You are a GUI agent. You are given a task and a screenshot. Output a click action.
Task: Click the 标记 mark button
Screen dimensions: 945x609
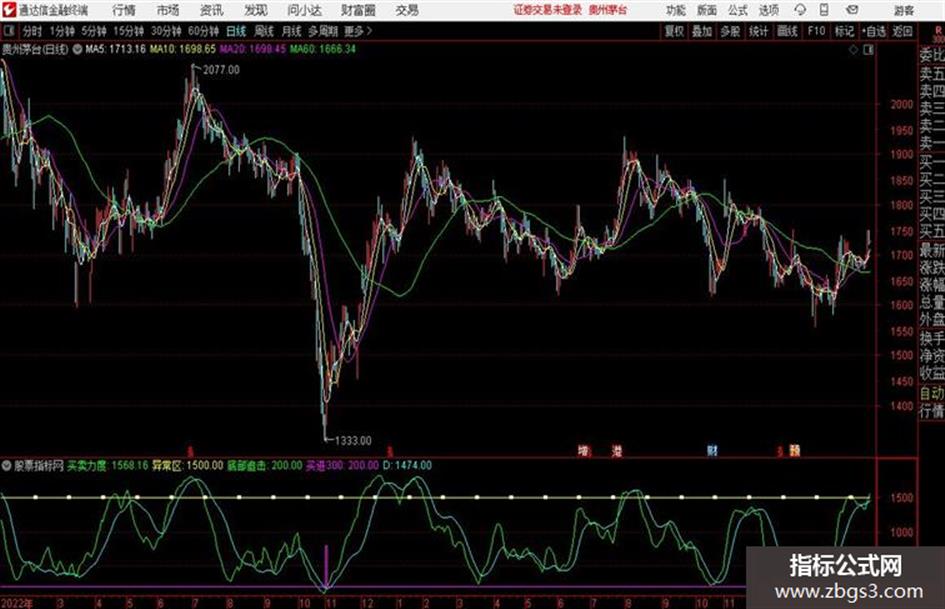(844, 31)
